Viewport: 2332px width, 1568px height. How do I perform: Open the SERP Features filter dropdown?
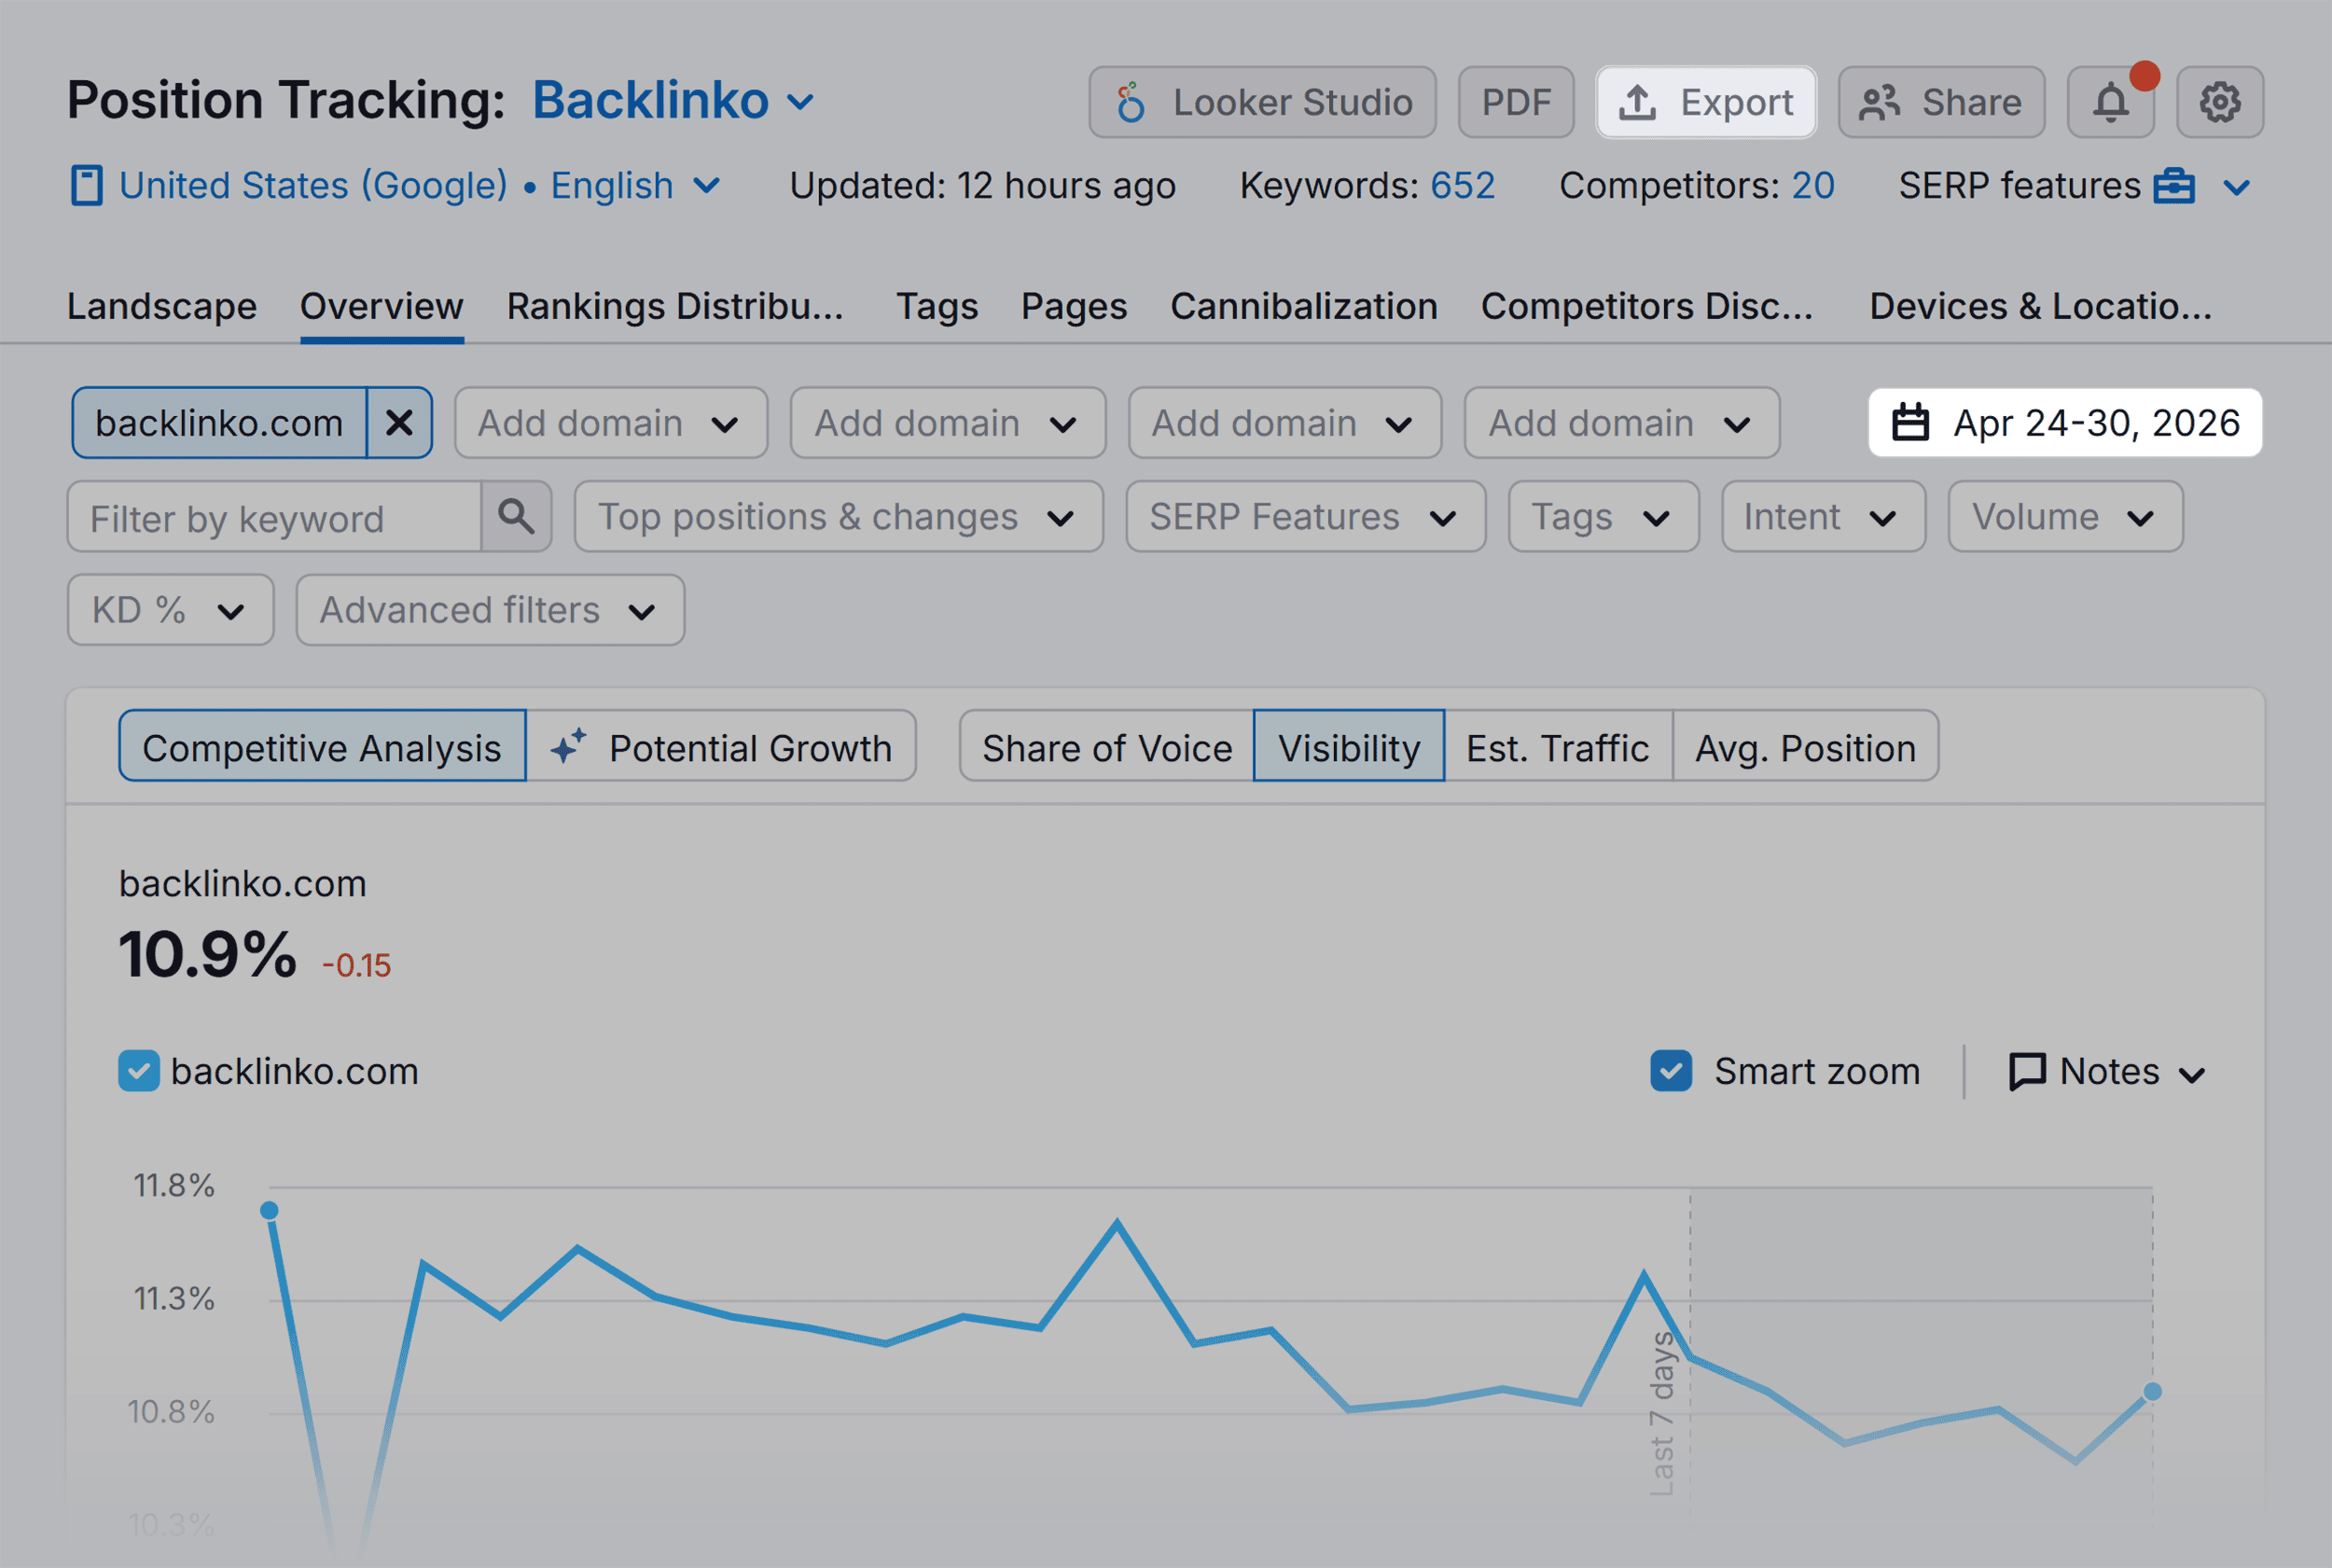(1305, 516)
